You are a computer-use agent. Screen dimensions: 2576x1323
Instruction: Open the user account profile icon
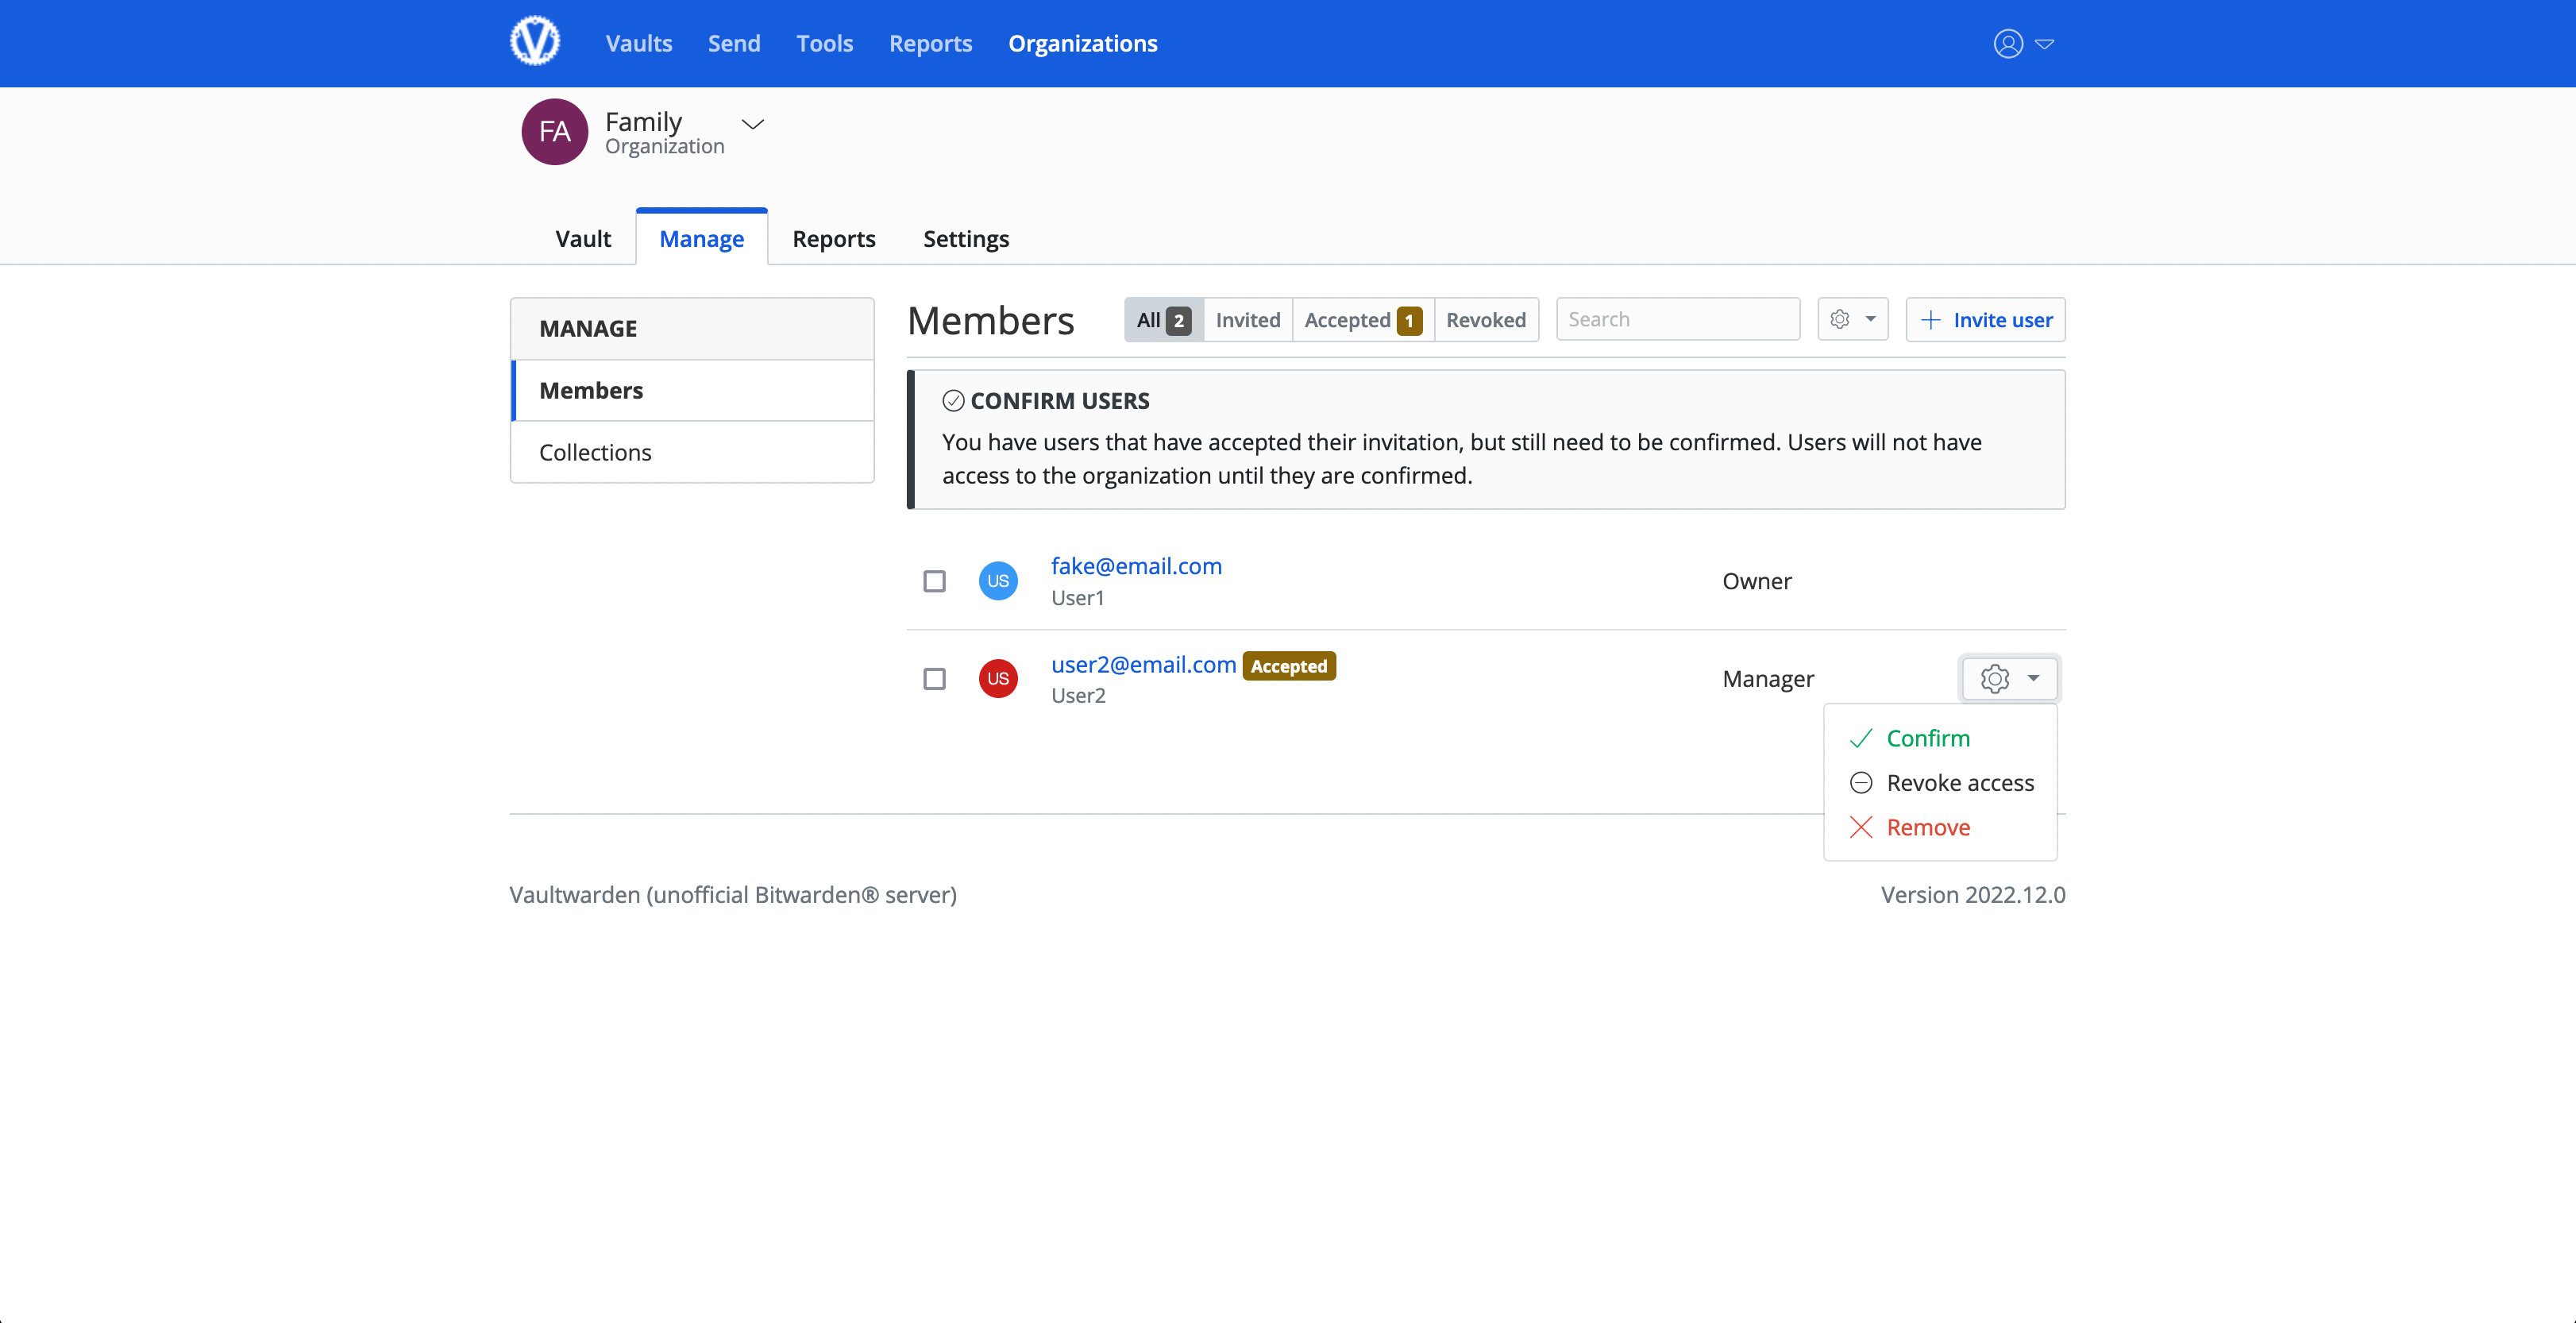coord(2008,43)
